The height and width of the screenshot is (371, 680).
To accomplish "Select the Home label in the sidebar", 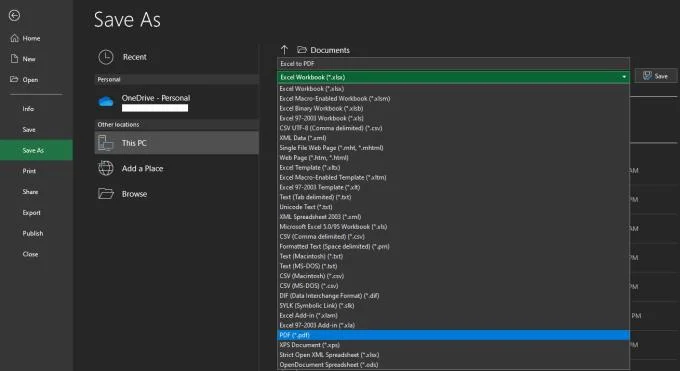I will pyautogui.click(x=31, y=38).
